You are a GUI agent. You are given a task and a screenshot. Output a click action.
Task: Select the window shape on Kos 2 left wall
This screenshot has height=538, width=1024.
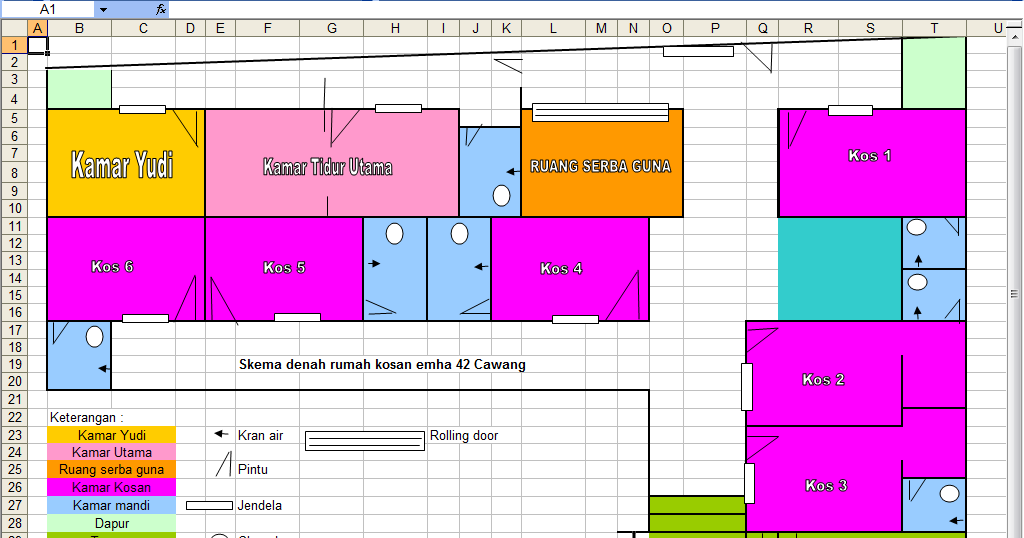coord(746,387)
